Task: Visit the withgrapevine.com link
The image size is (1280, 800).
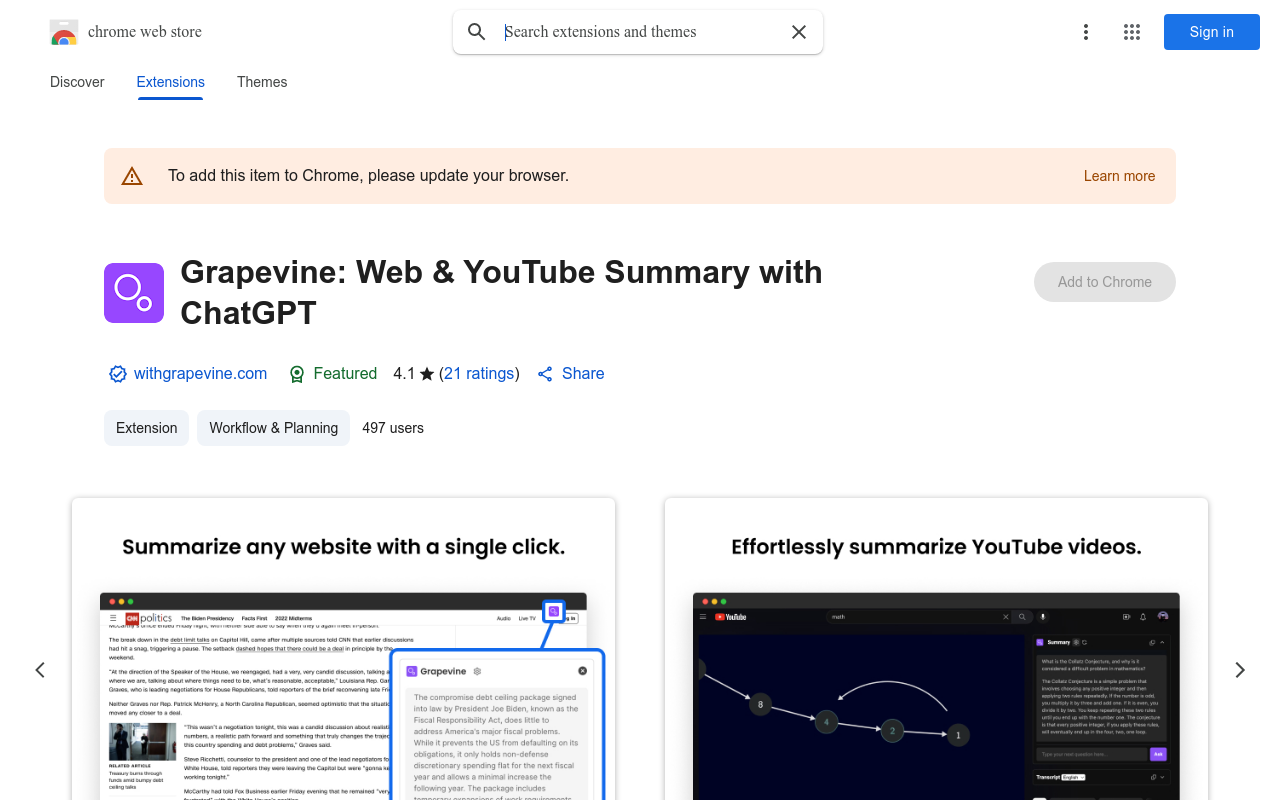Action: click(200, 374)
